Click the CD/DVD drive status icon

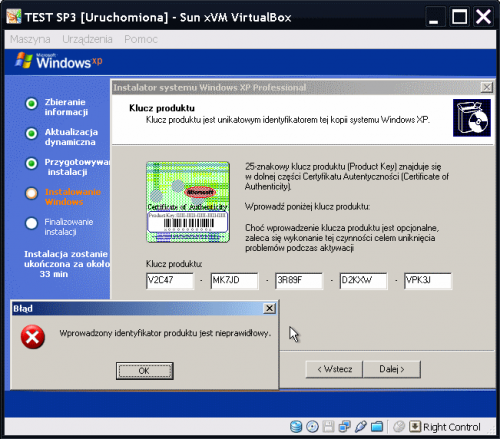pyautogui.click(x=312, y=427)
